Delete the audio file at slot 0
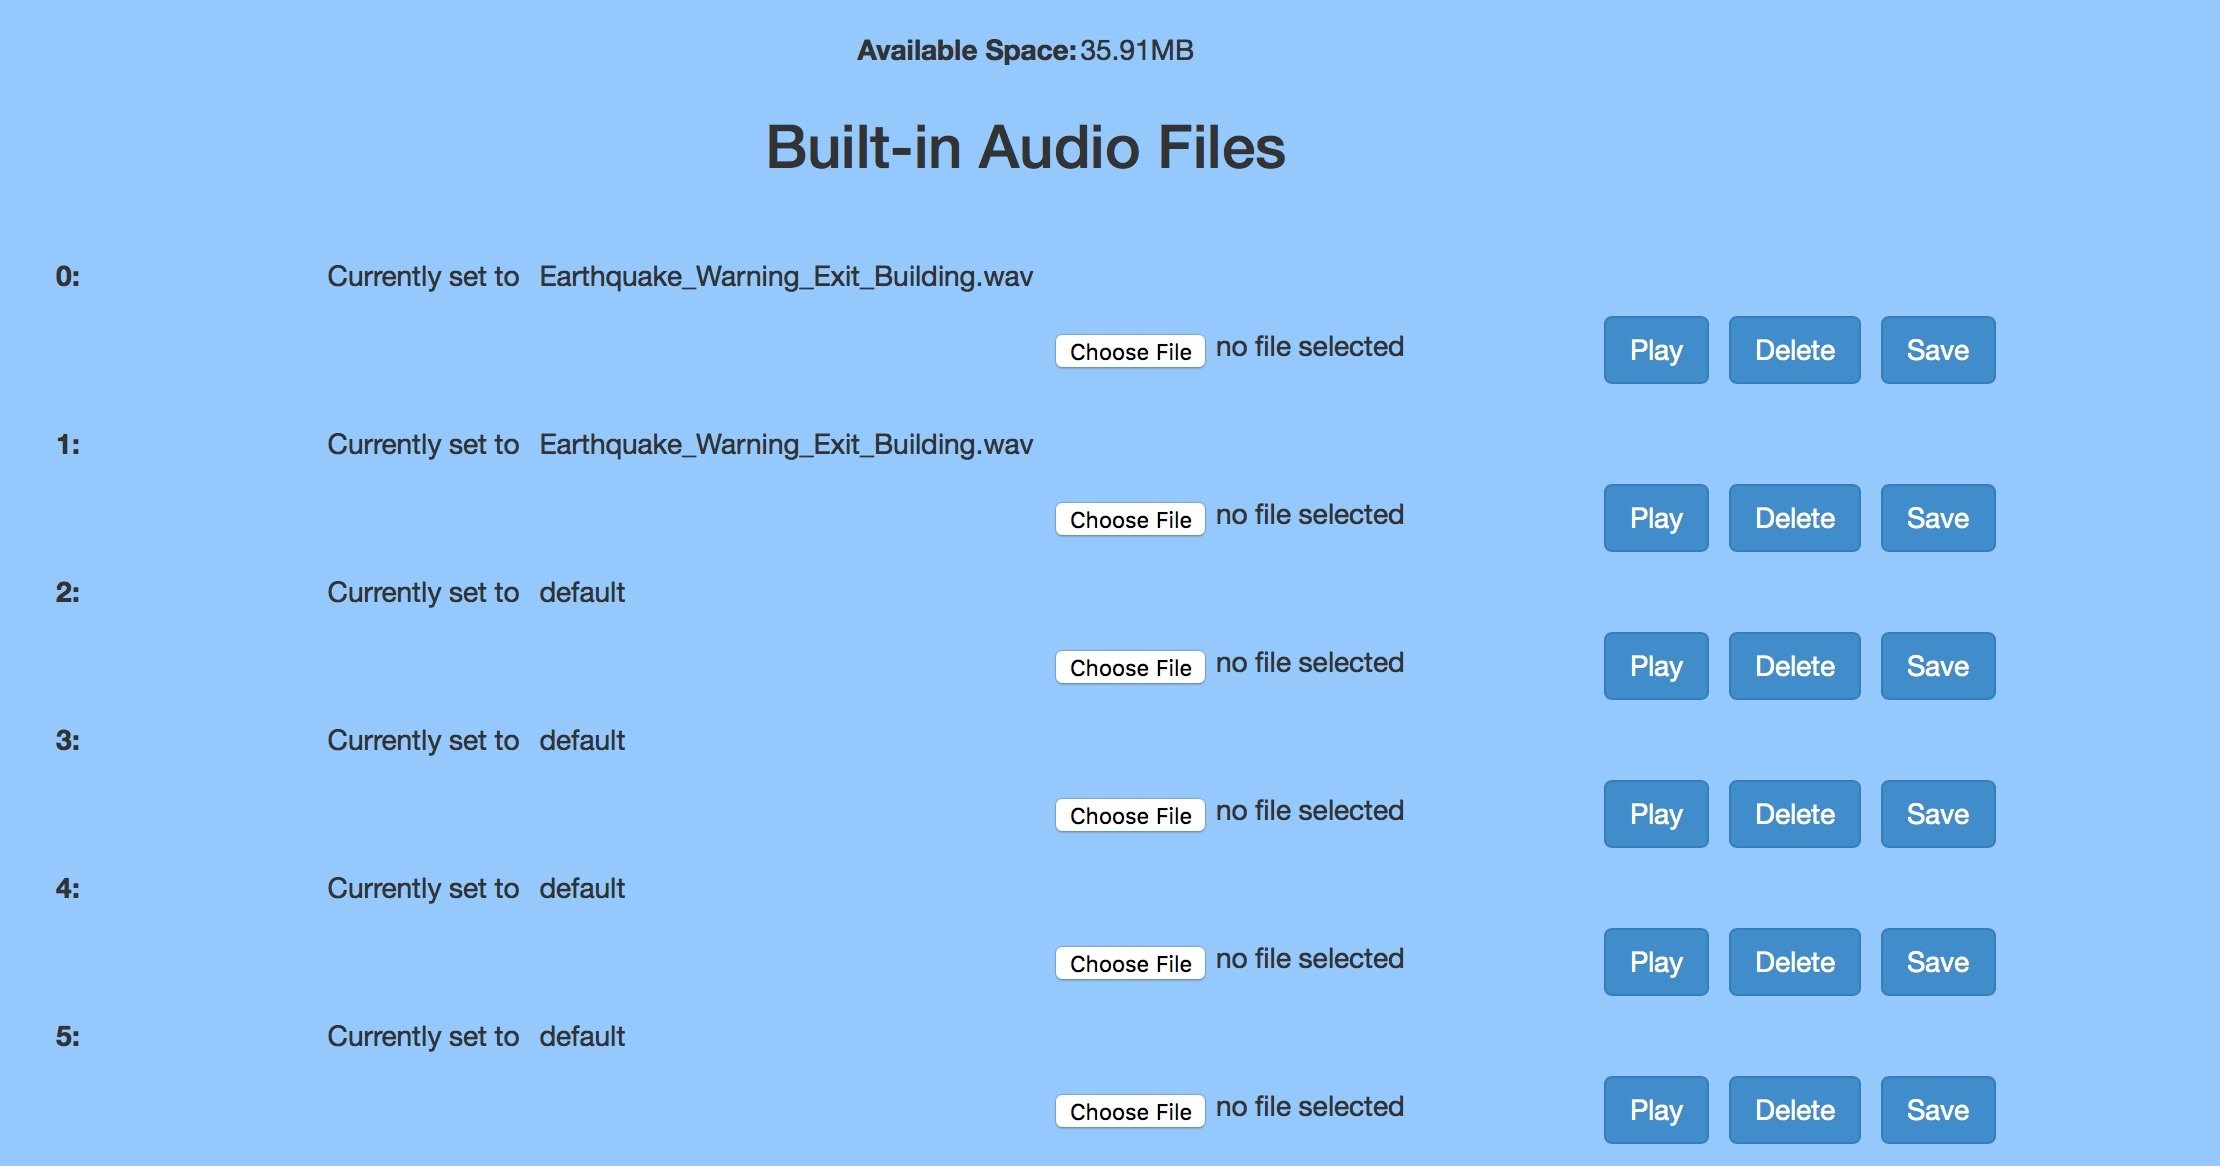2220x1166 pixels. pos(1794,348)
